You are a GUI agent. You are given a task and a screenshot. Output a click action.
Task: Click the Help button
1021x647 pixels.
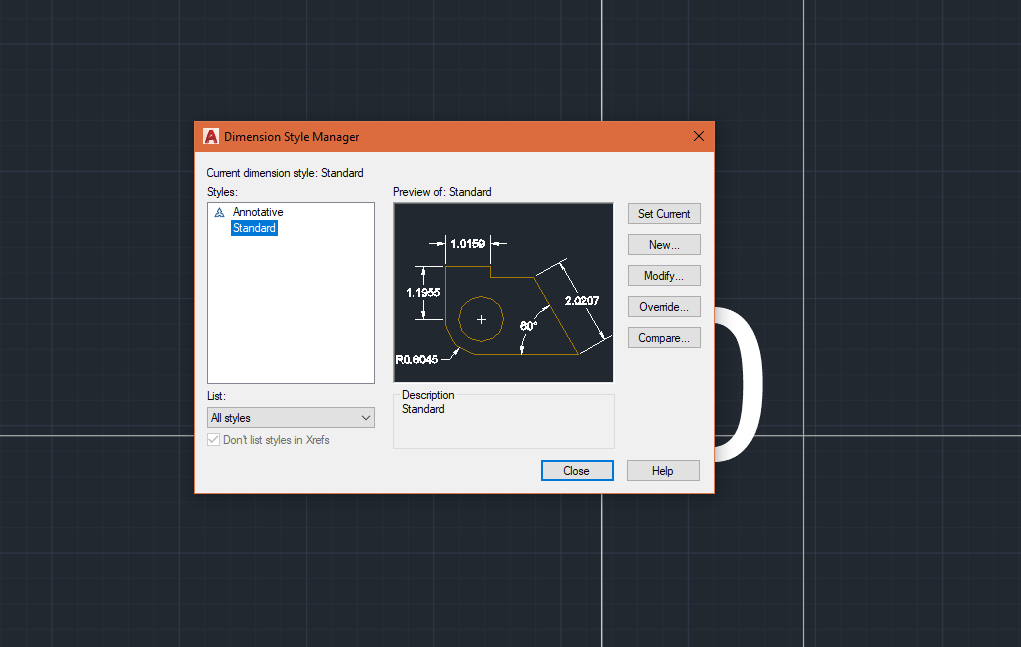pyautogui.click(x=662, y=470)
